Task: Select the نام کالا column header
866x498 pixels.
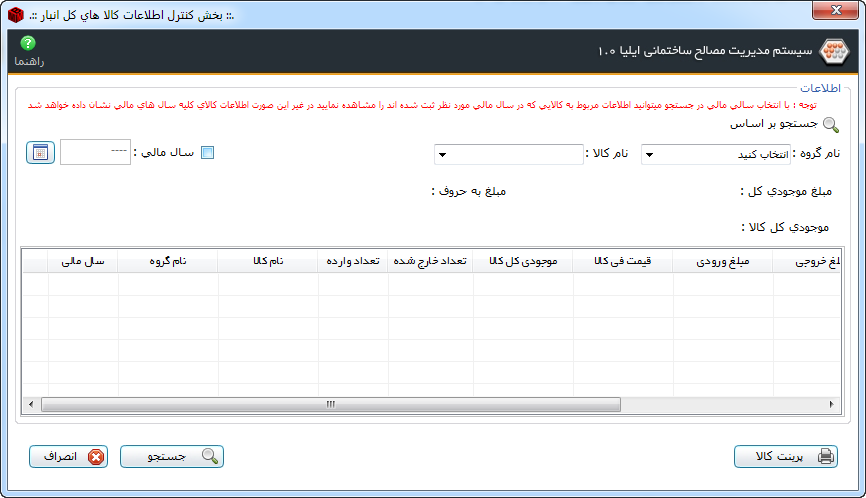Action: point(268,261)
